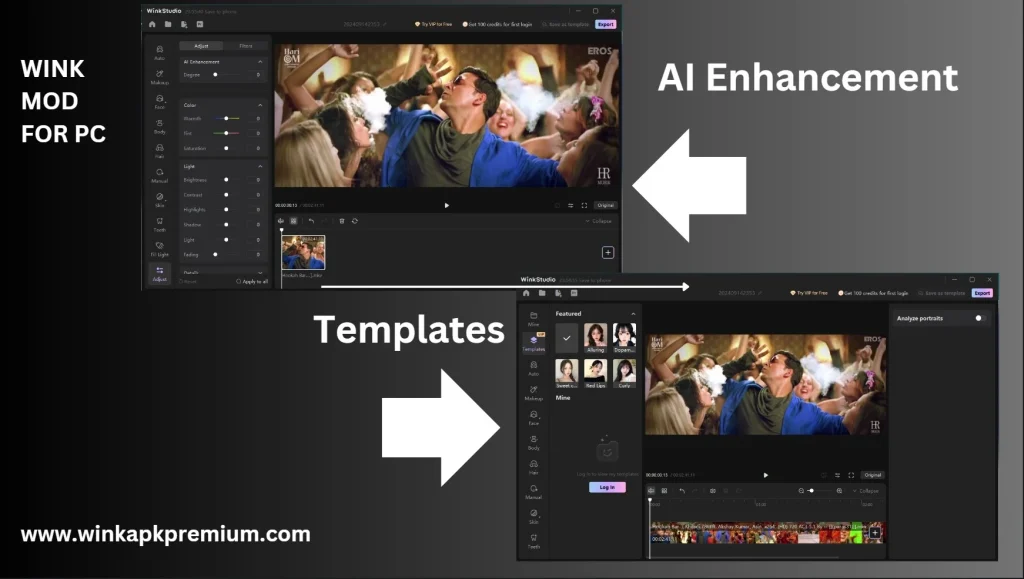Collapse the Featured templates section
The image size is (1024, 579).
click(x=633, y=313)
